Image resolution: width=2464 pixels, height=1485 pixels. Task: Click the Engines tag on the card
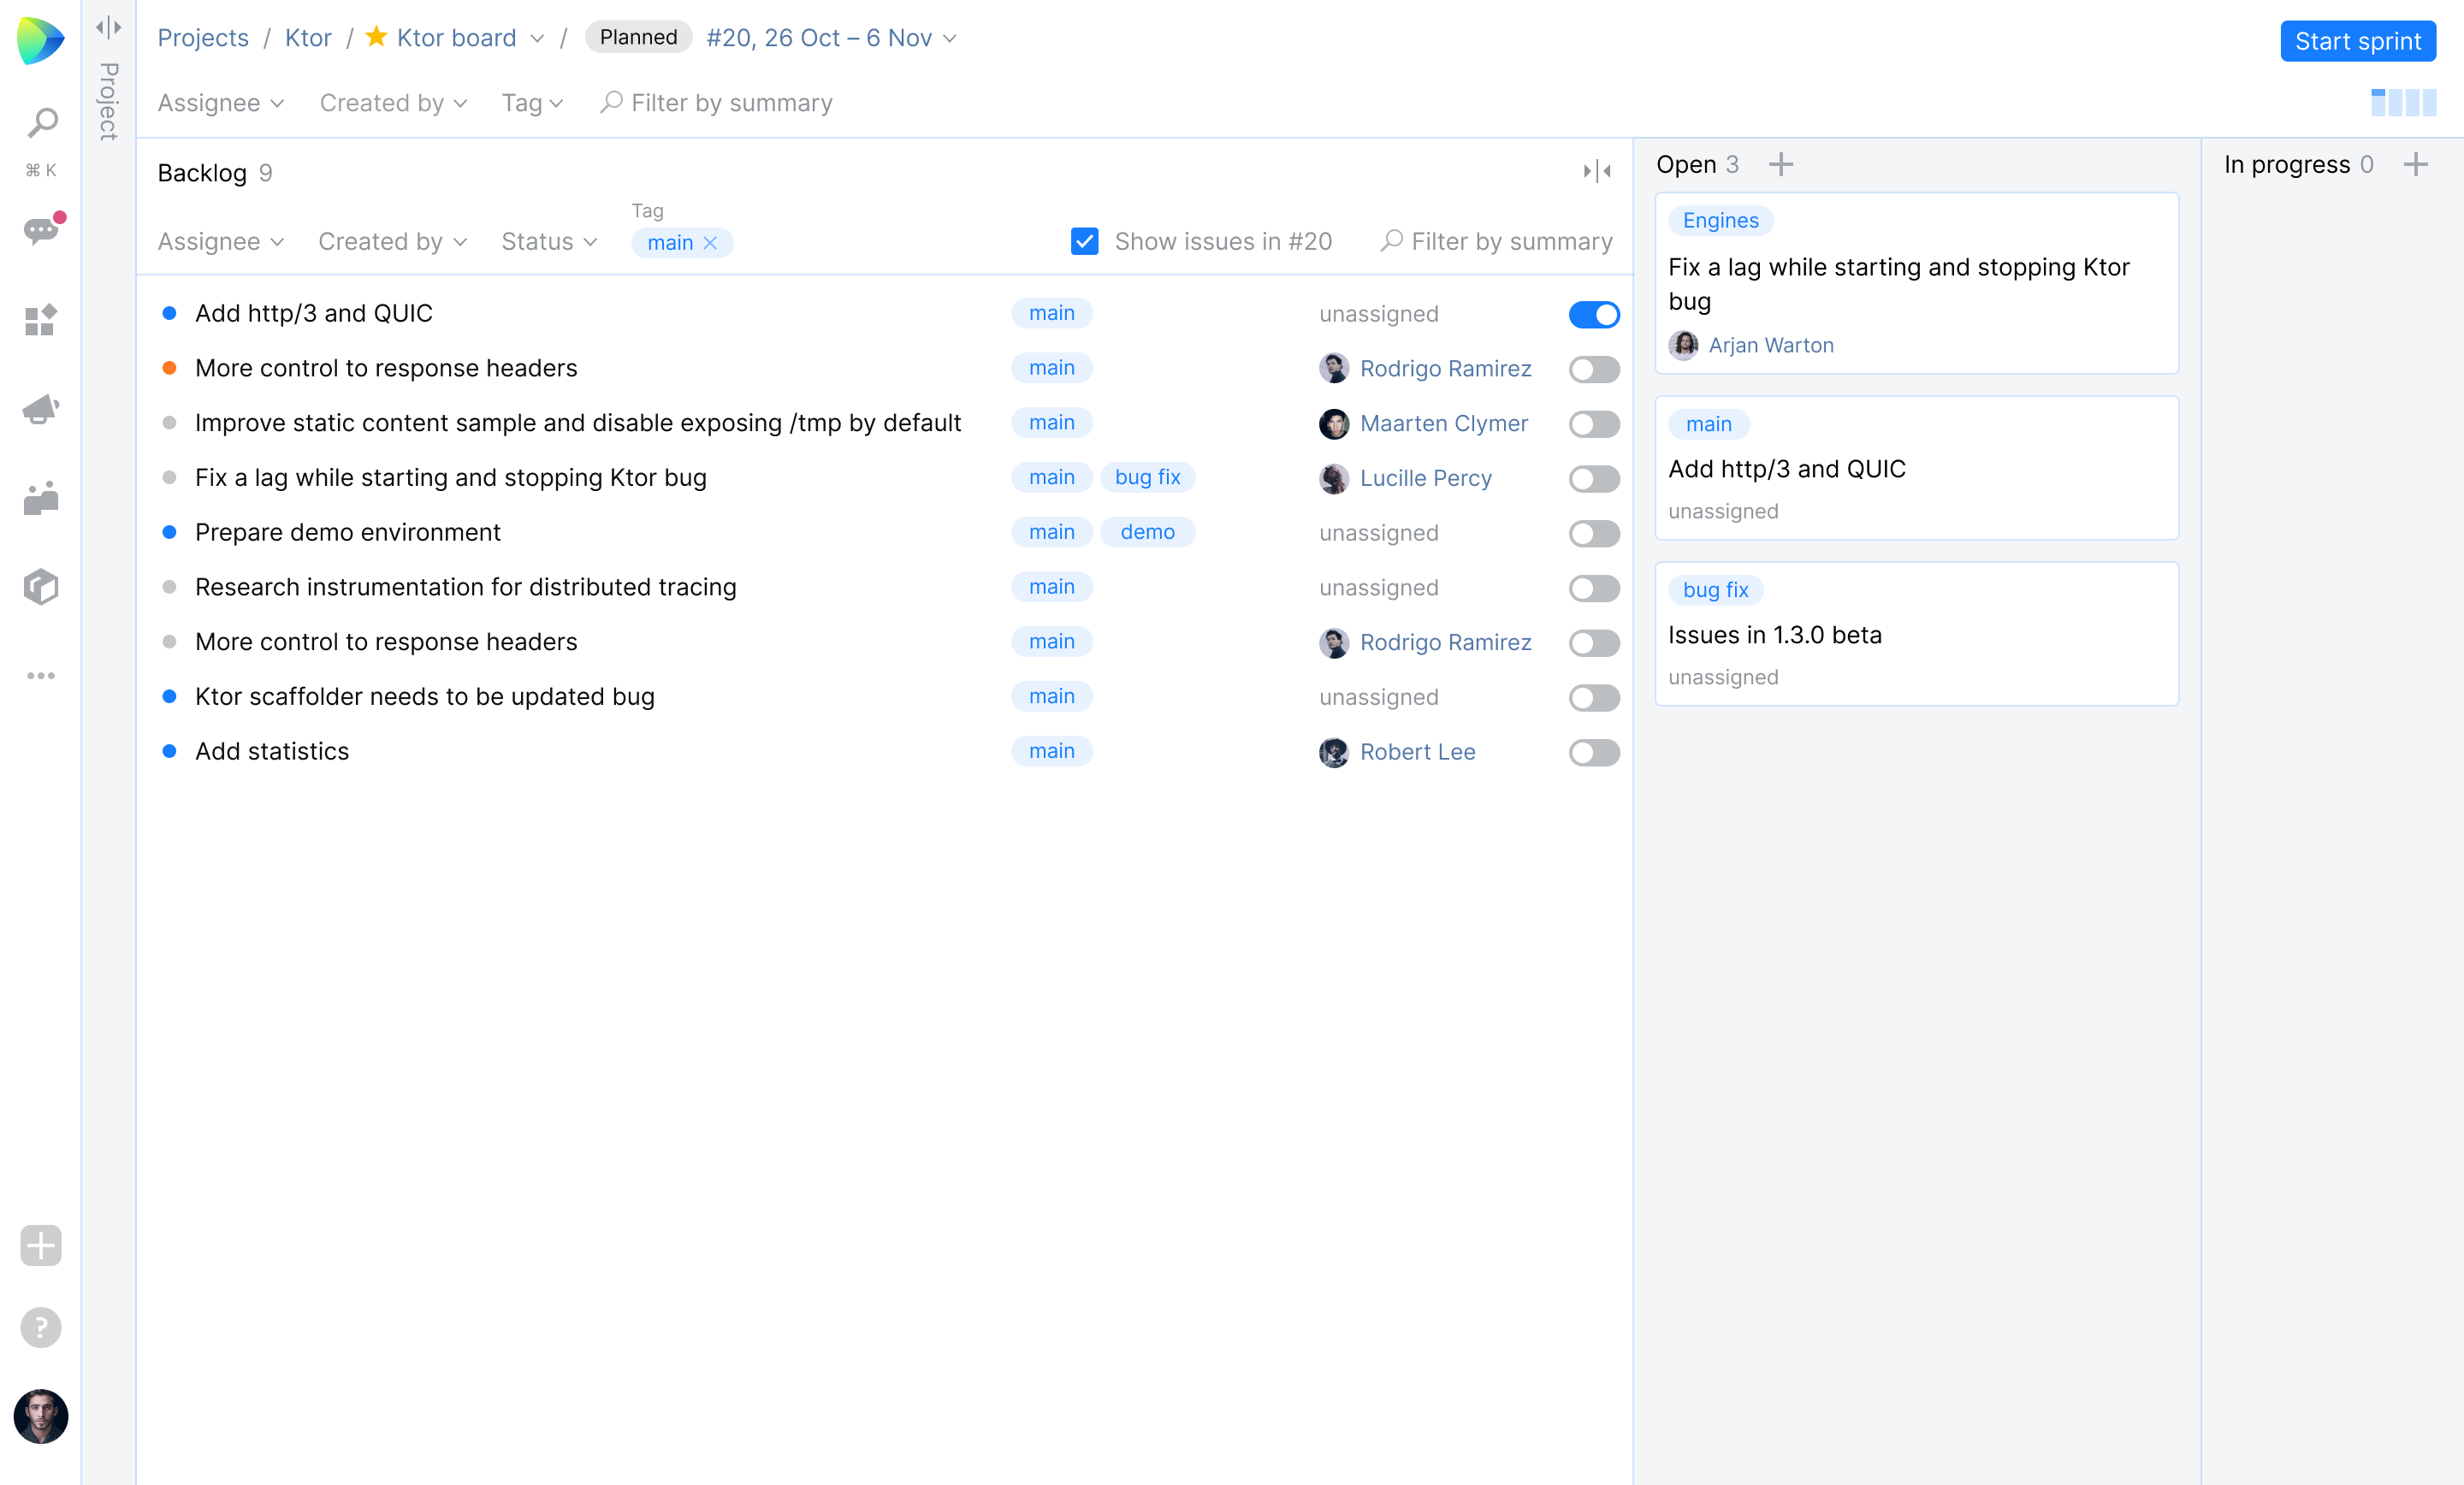click(1720, 220)
